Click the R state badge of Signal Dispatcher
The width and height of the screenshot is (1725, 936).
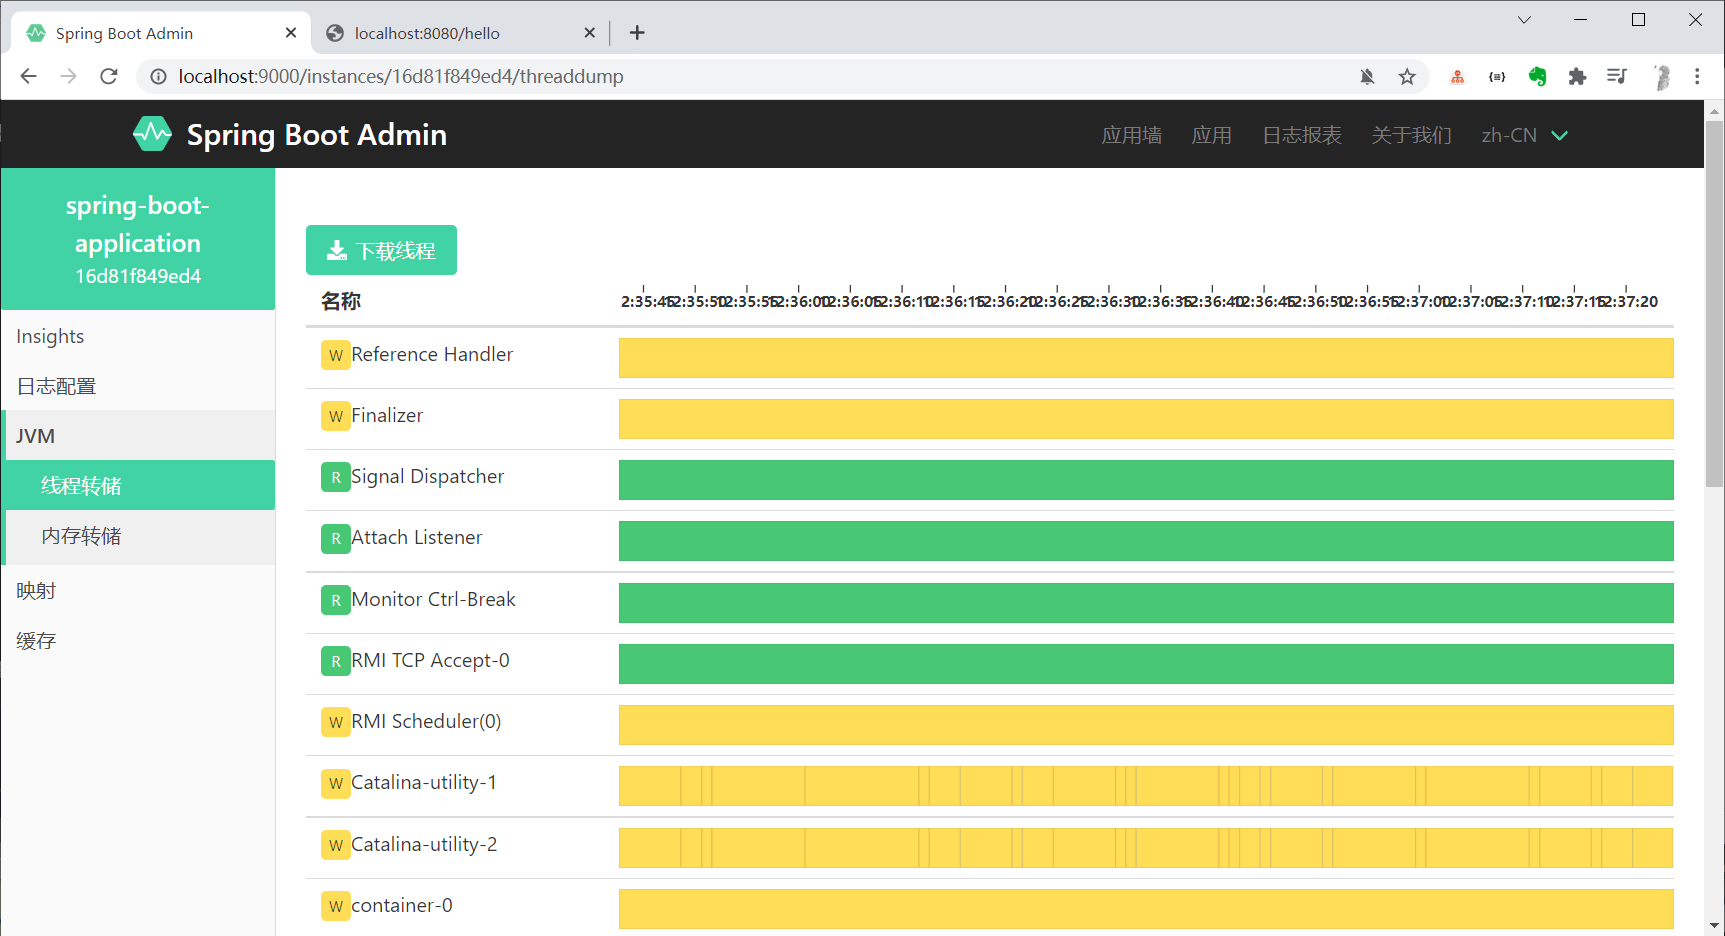click(335, 477)
